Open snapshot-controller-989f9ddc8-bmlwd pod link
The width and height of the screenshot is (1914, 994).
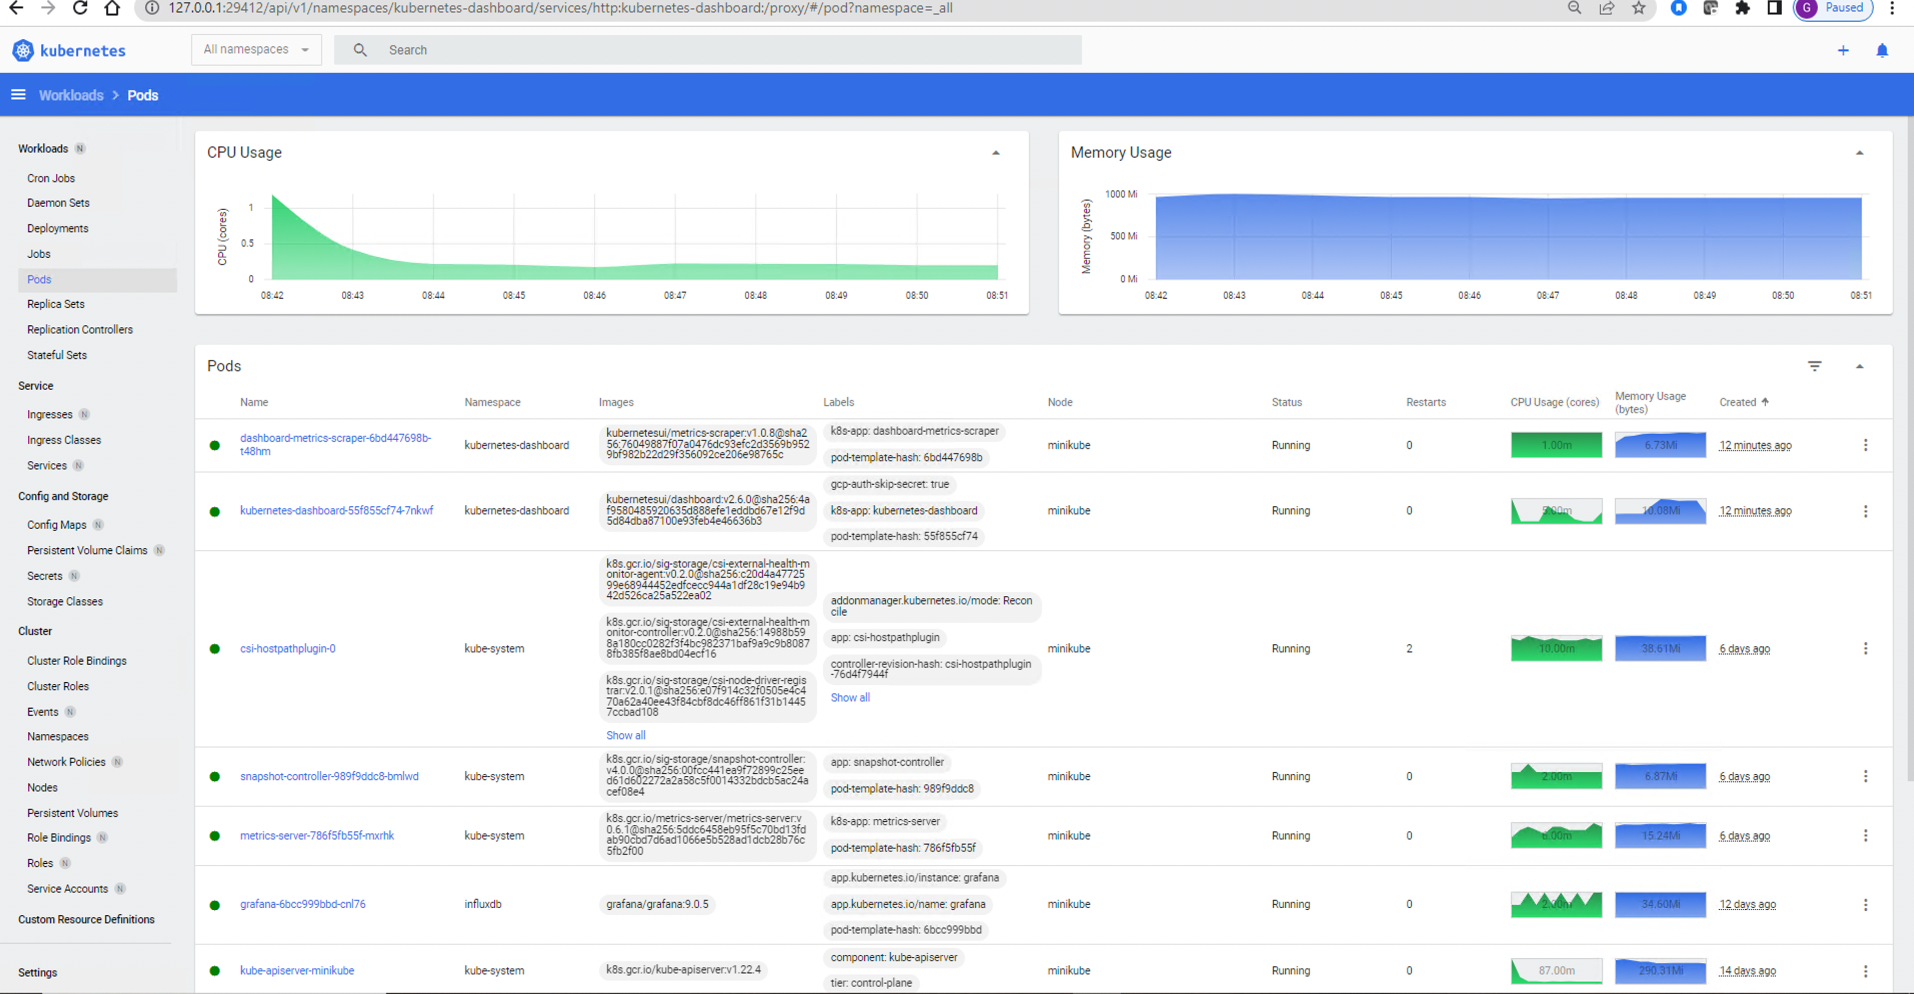pos(329,776)
